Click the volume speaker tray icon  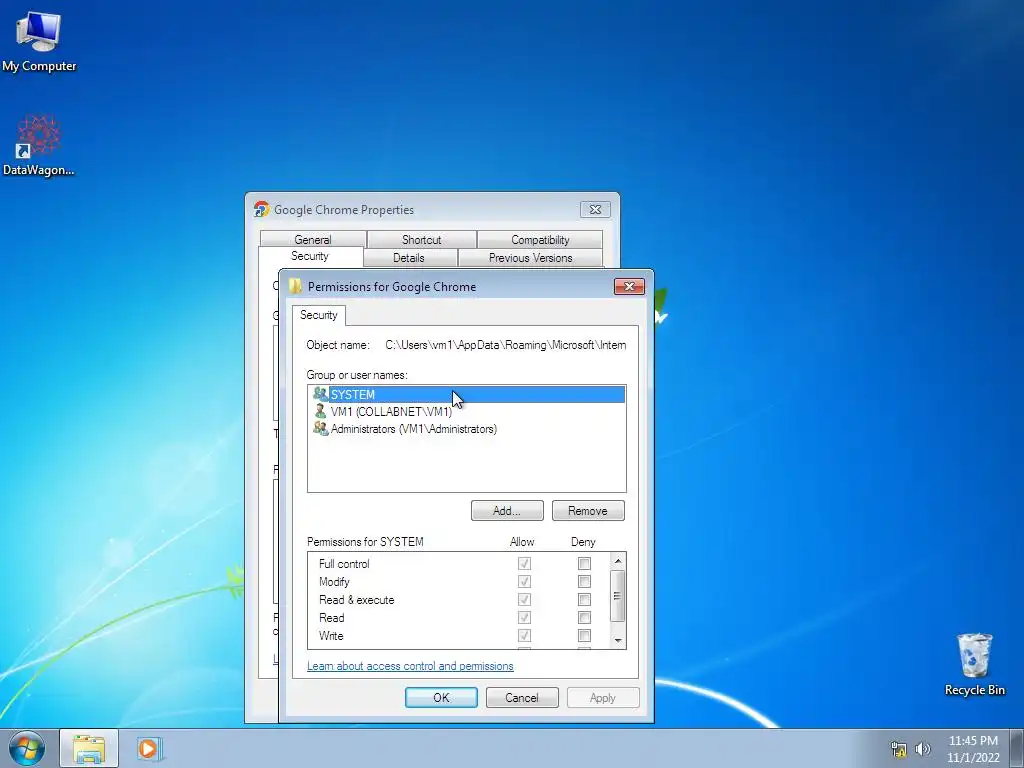point(923,749)
